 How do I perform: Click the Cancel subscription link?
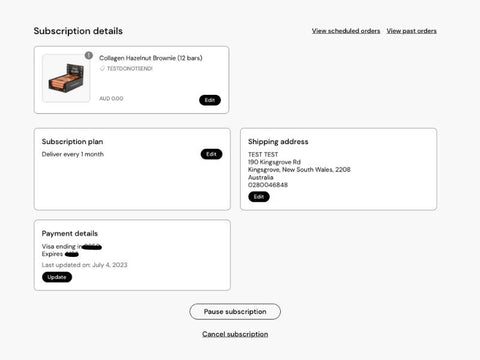click(235, 334)
